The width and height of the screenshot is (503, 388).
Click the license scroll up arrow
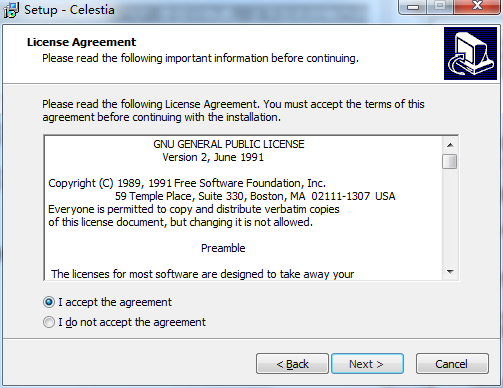coord(450,145)
